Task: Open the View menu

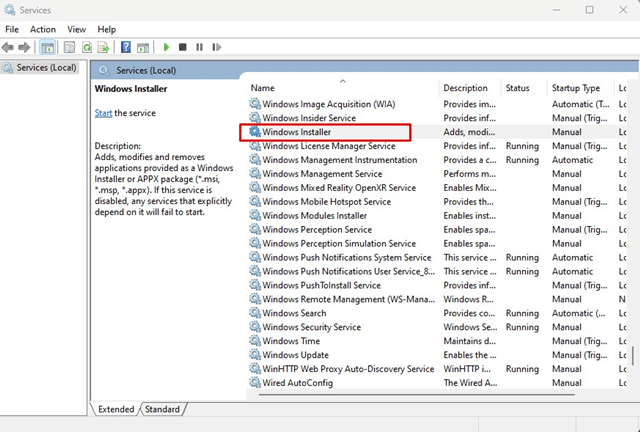Action: (x=76, y=29)
